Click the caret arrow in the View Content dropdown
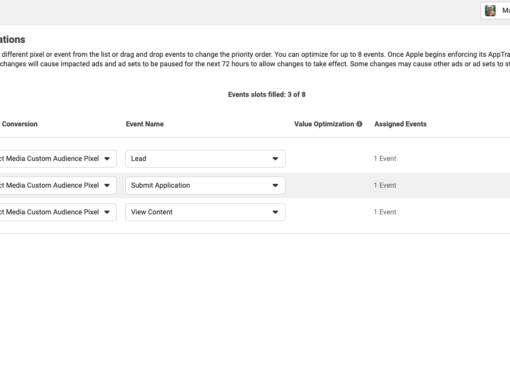The height and width of the screenshot is (382, 510). pyautogui.click(x=275, y=212)
